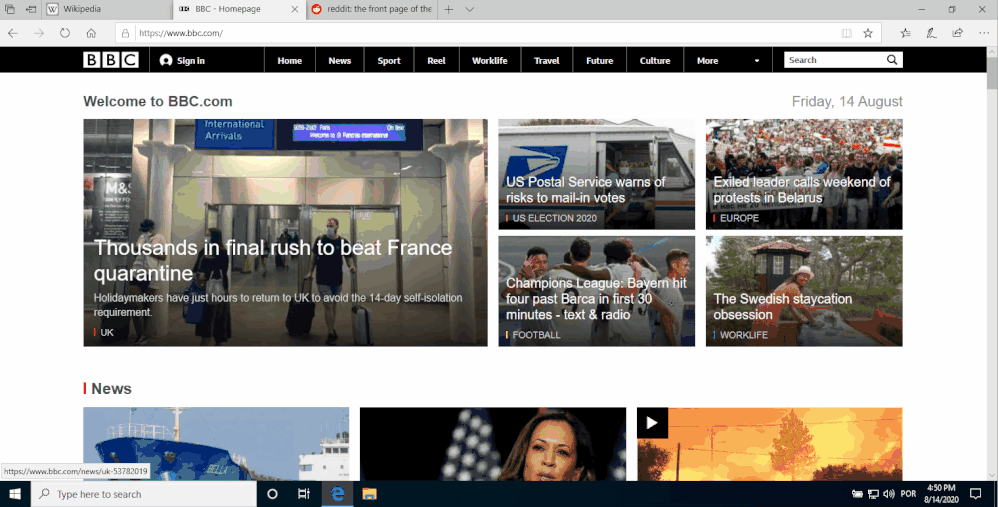Image resolution: width=998 pixels, height=507 pixels.
Task: Open the Home nav item
Action: pyautogui.click(x=290, y=60)
